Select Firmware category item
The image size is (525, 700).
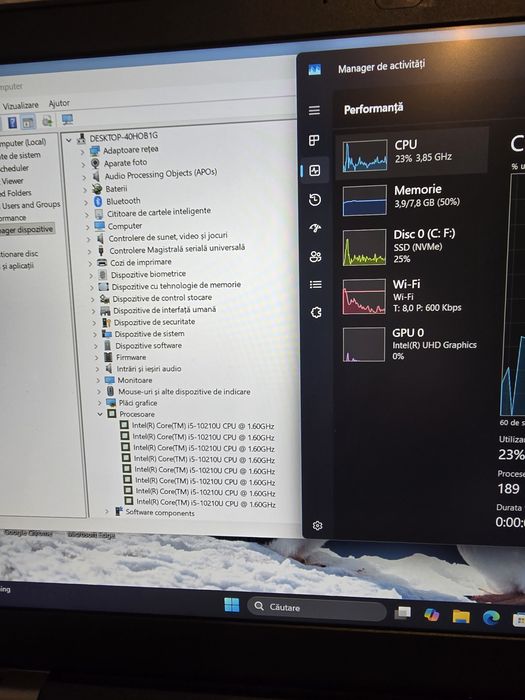tap(131, 357)
